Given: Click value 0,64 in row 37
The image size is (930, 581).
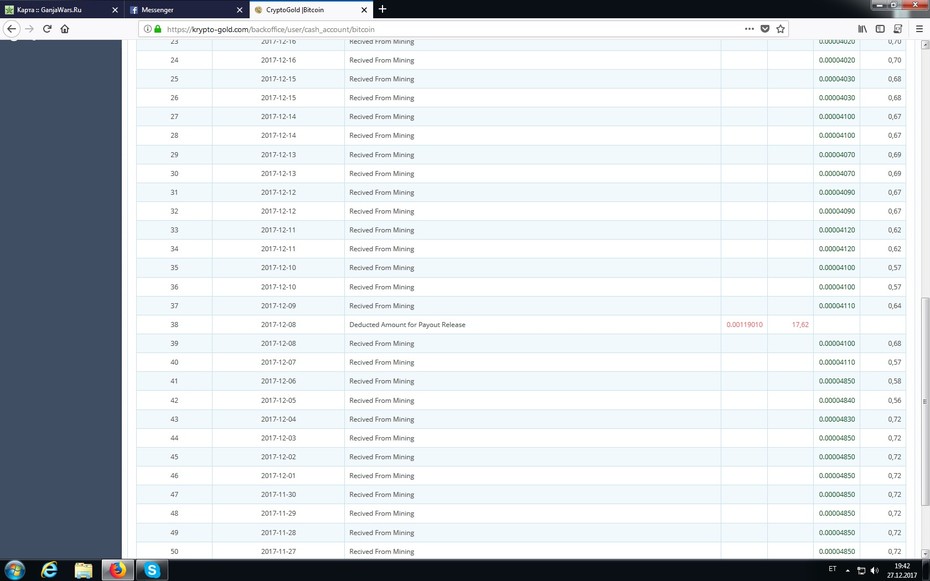Looking at the screenshot, I should [x=894, y=306].
